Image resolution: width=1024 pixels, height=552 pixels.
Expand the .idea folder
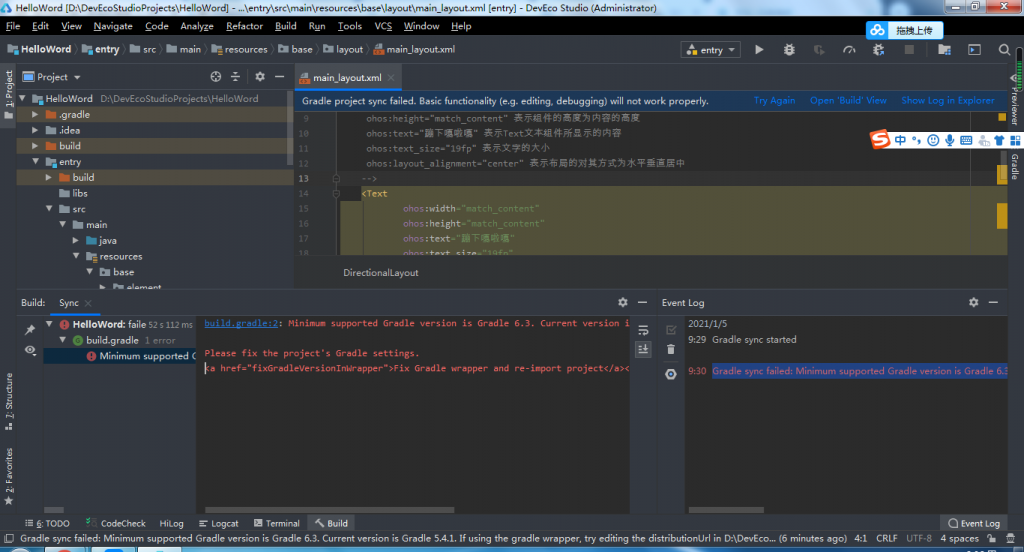[35, 130]
